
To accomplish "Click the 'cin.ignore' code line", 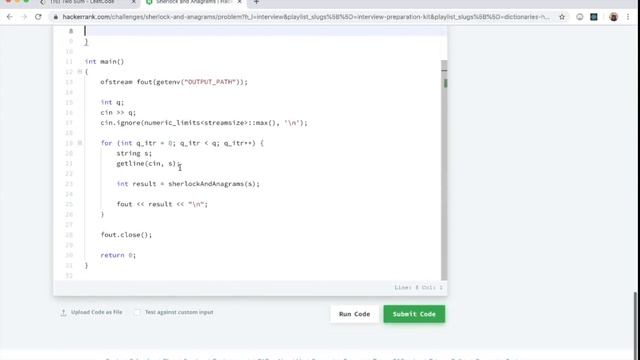I will 204,123.
